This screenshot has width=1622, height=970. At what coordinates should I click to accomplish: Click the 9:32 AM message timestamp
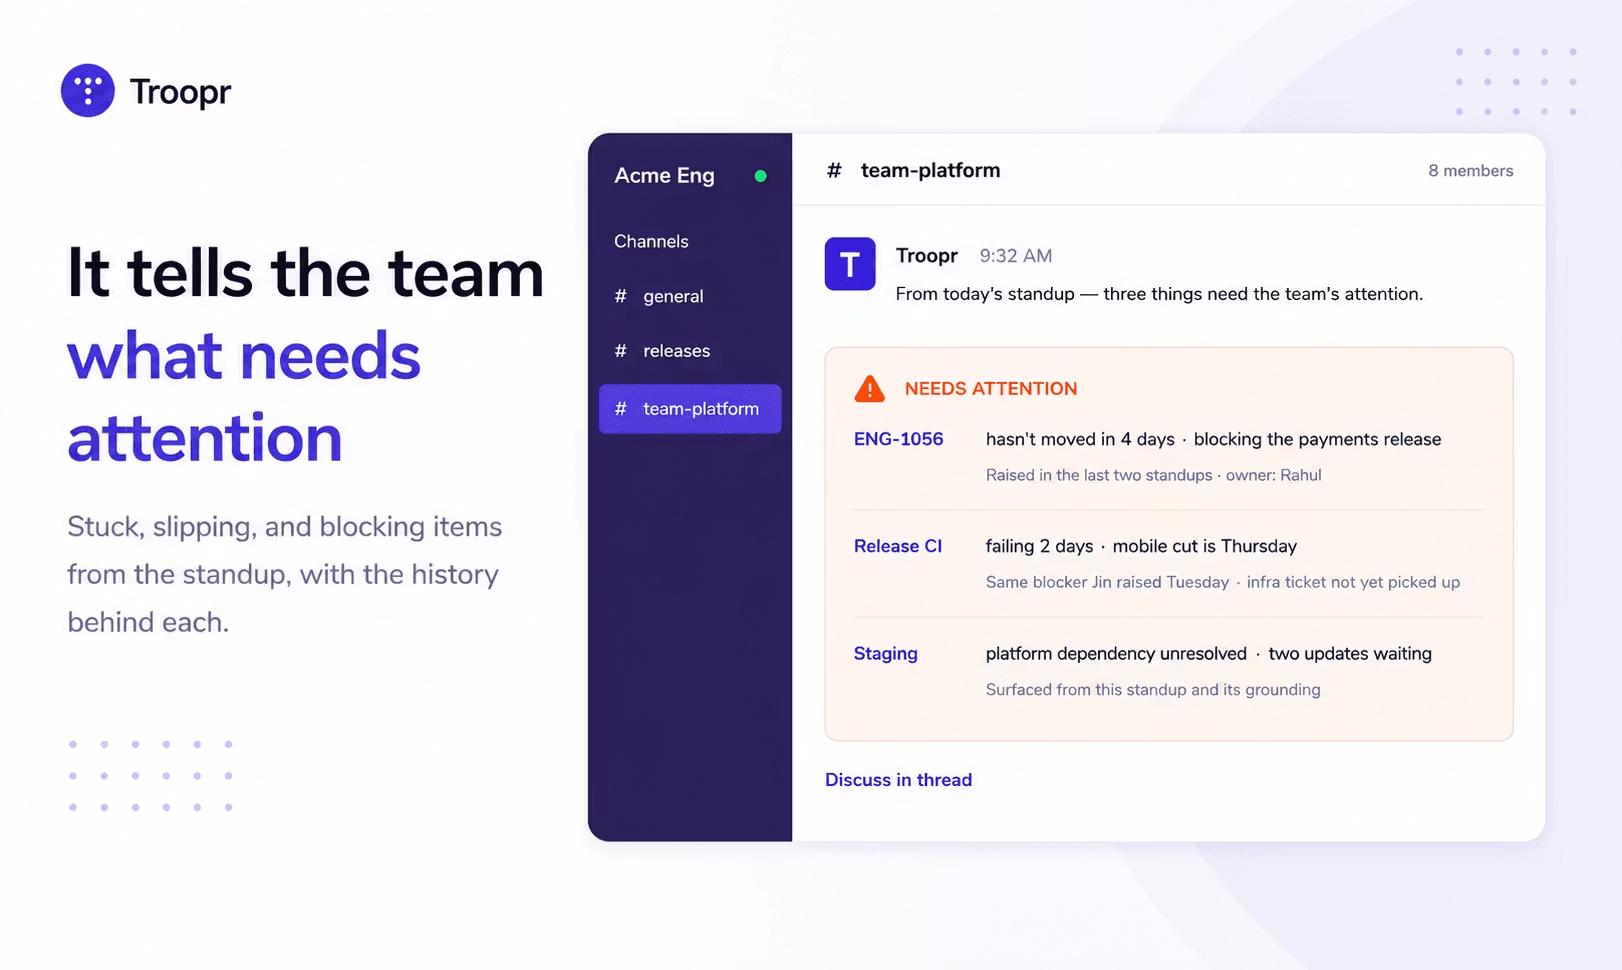1015,256
